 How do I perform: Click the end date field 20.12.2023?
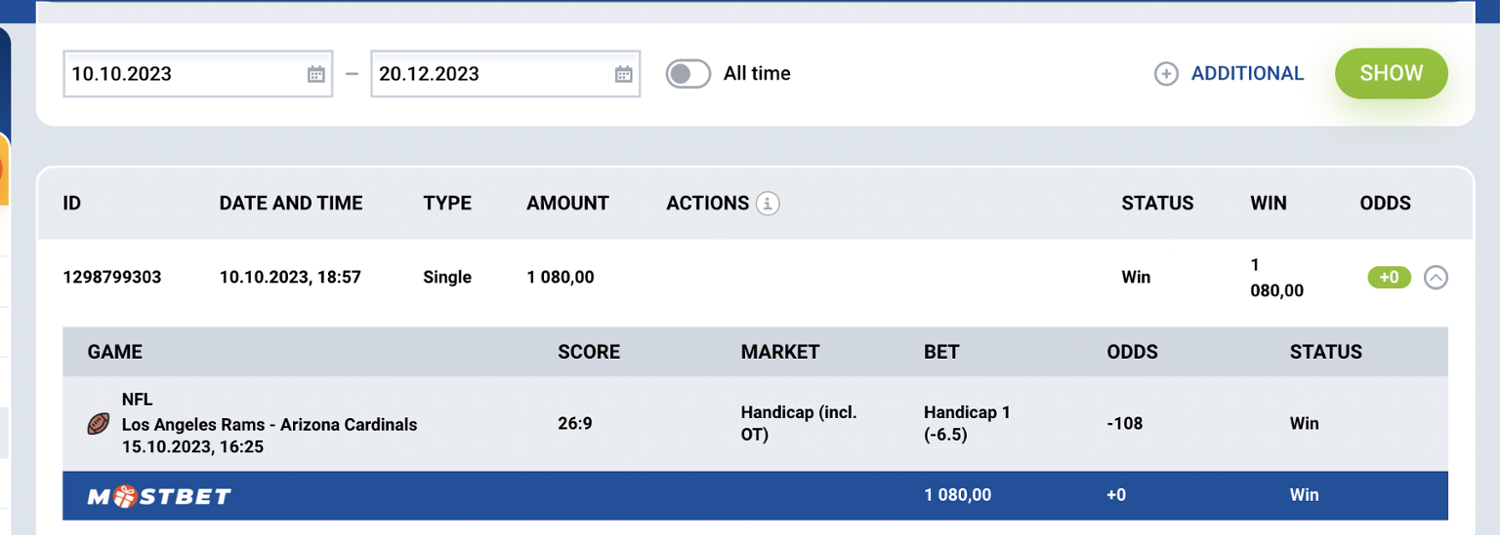[490, 74]
